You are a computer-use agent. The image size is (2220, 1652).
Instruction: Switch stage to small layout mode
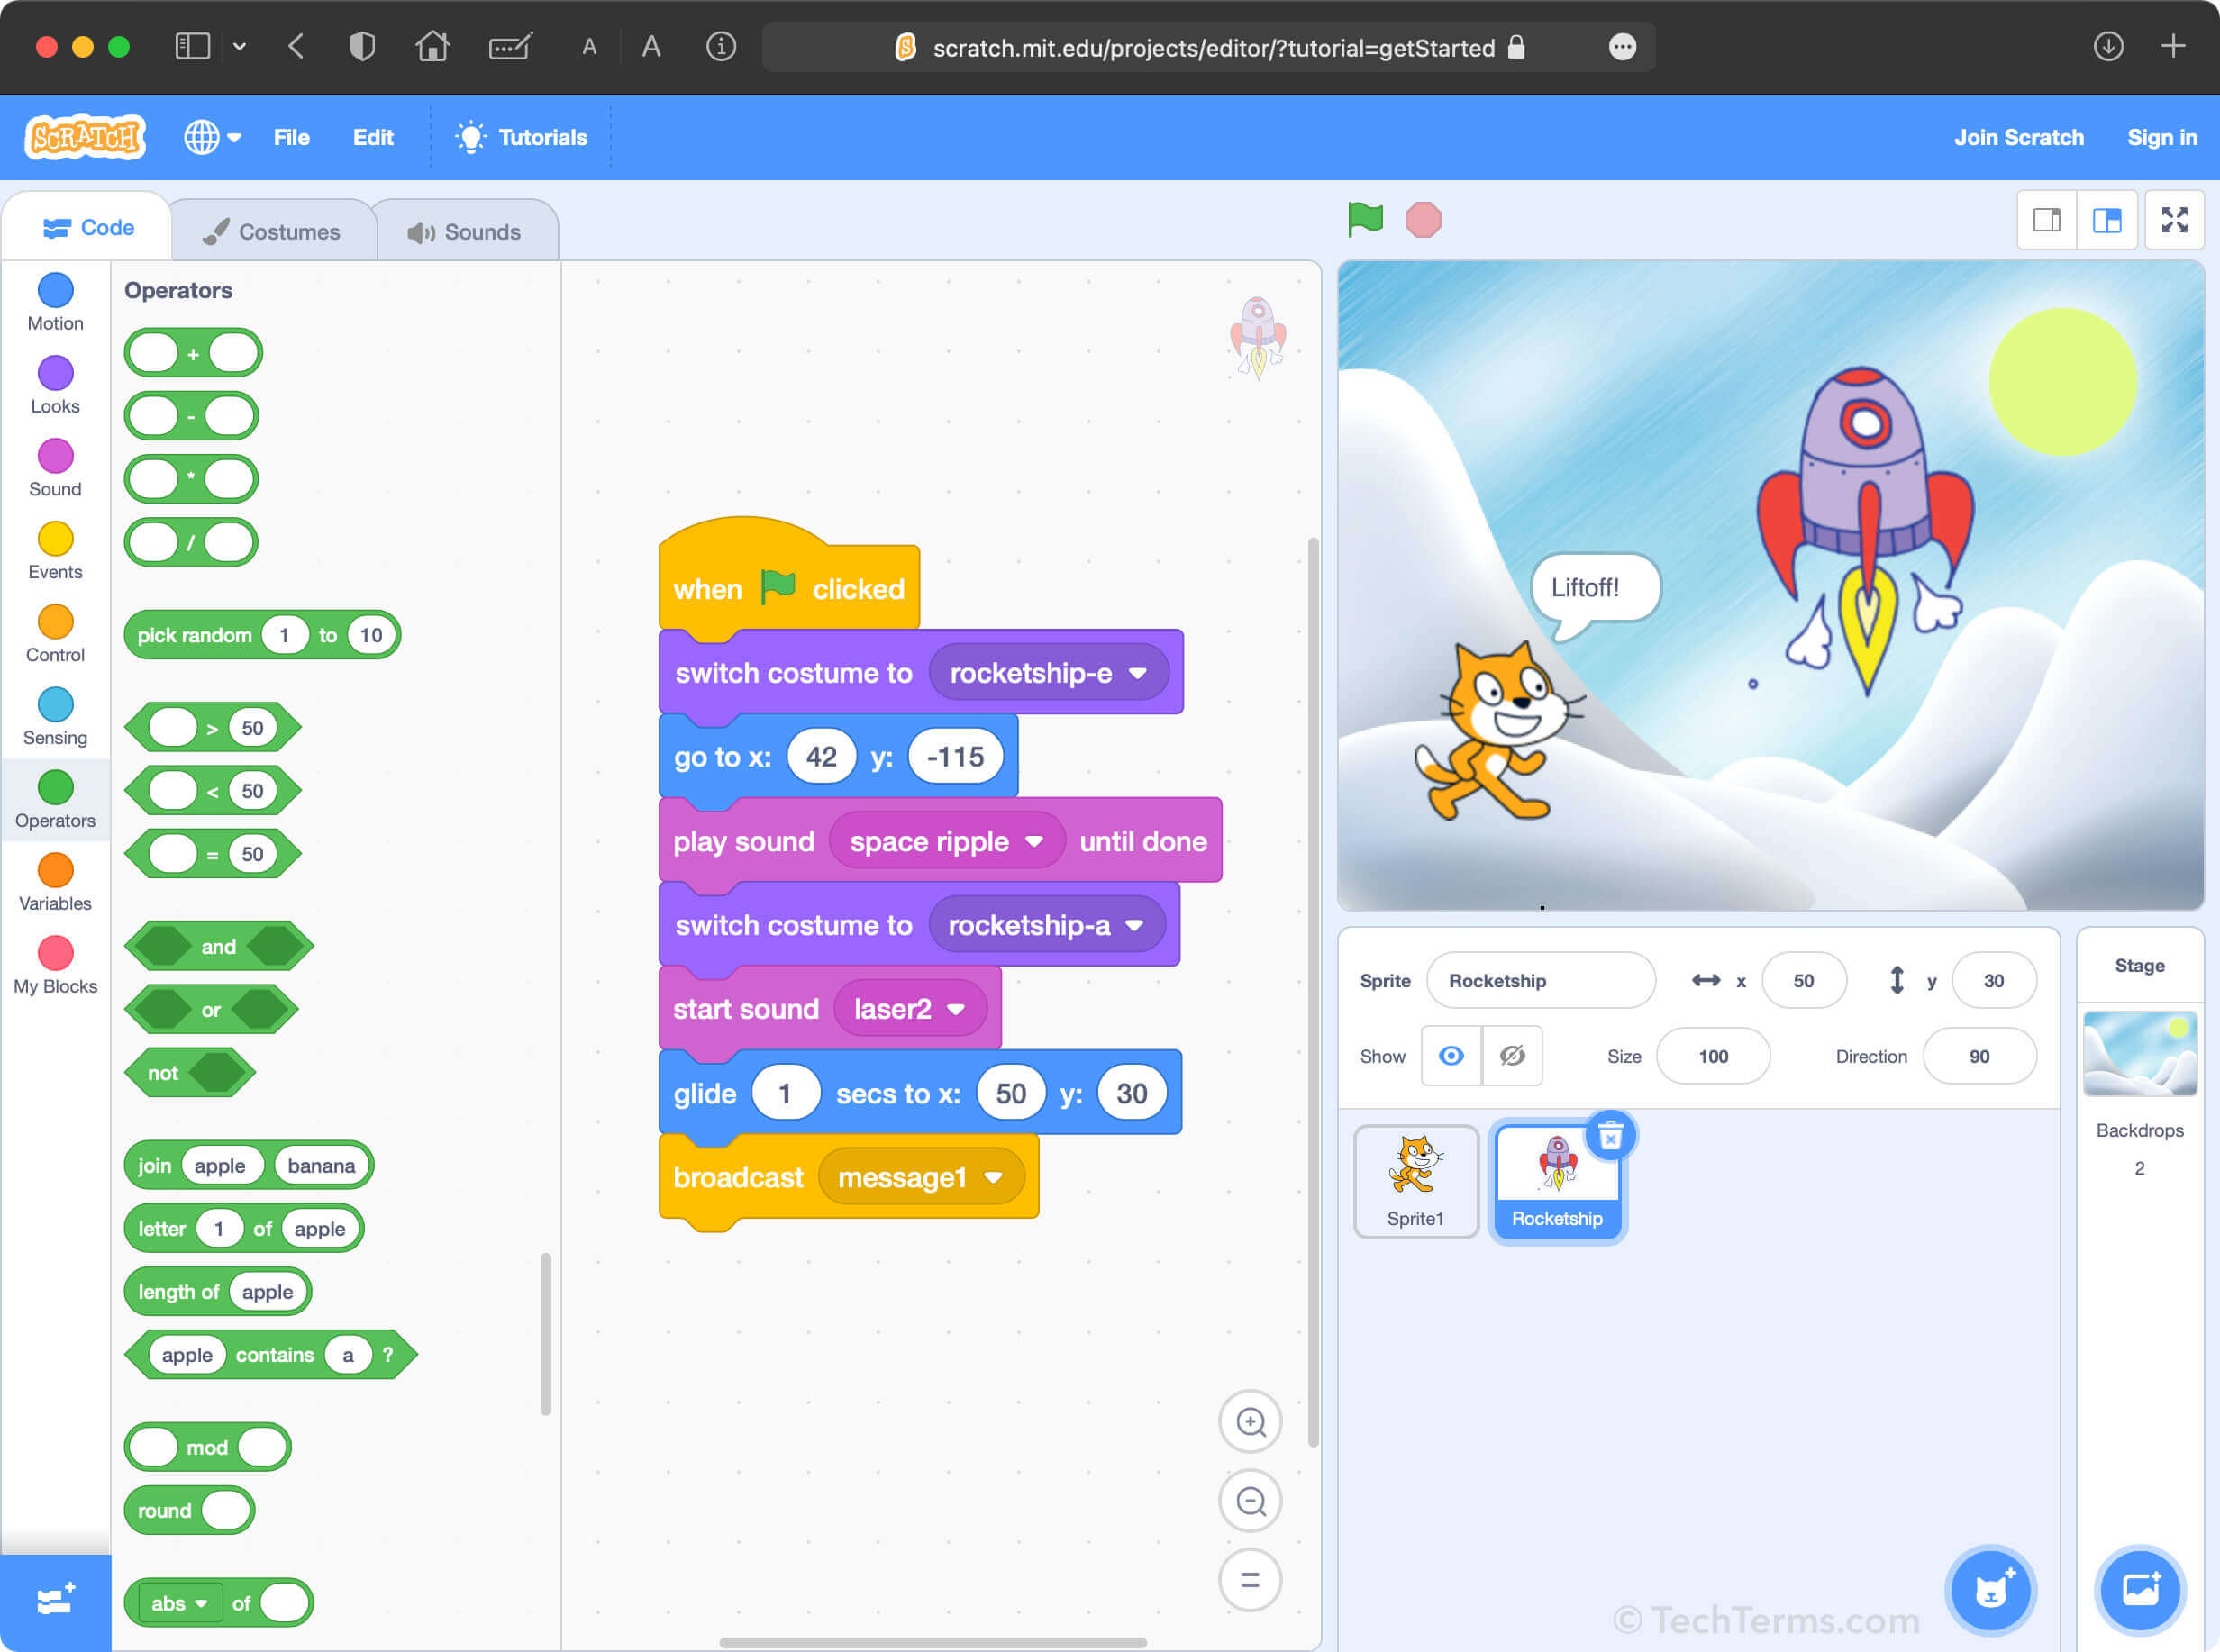click(x=2046, y=220)
